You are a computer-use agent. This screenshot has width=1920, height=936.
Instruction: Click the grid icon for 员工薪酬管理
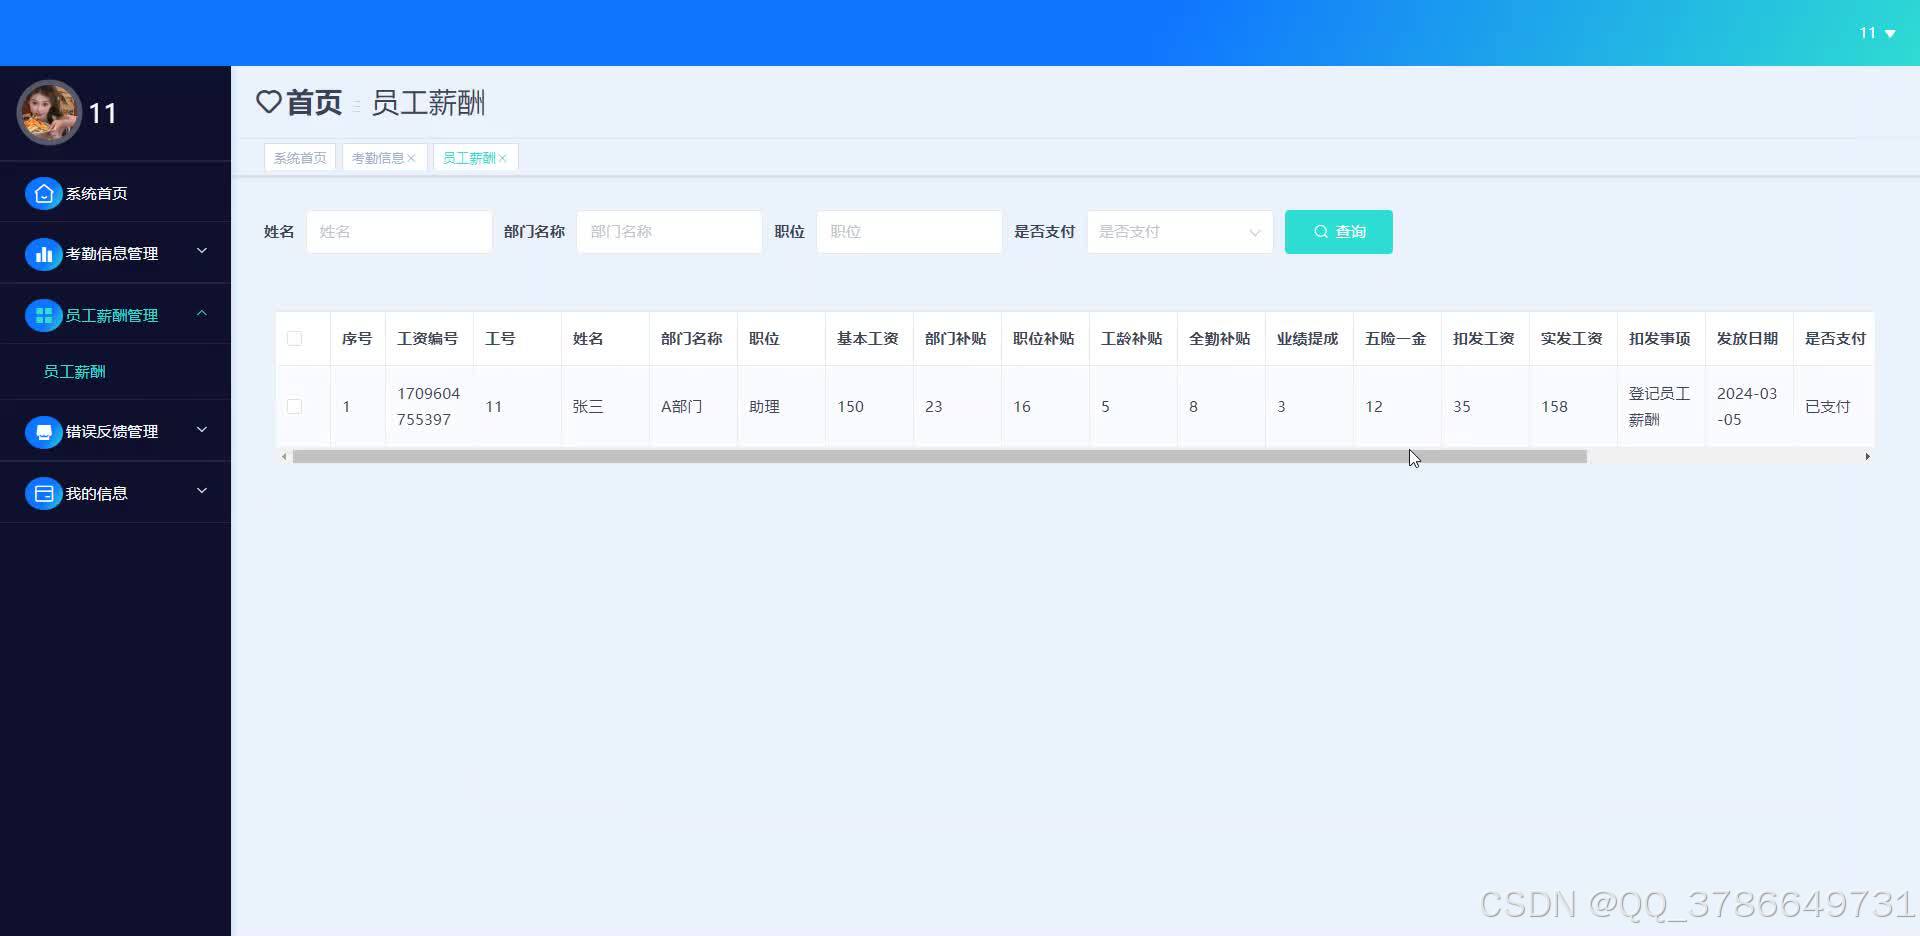(43, 316)
